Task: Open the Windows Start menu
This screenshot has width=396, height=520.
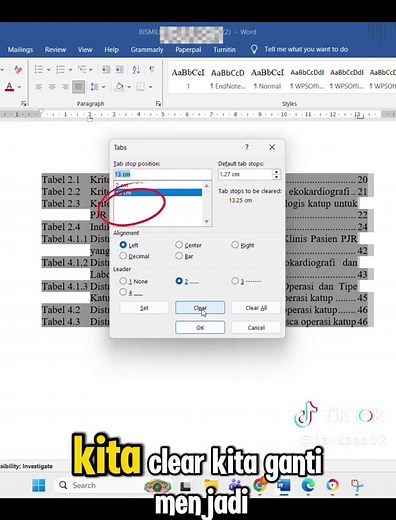Action: pyautogui.click(x=39, y=485)
